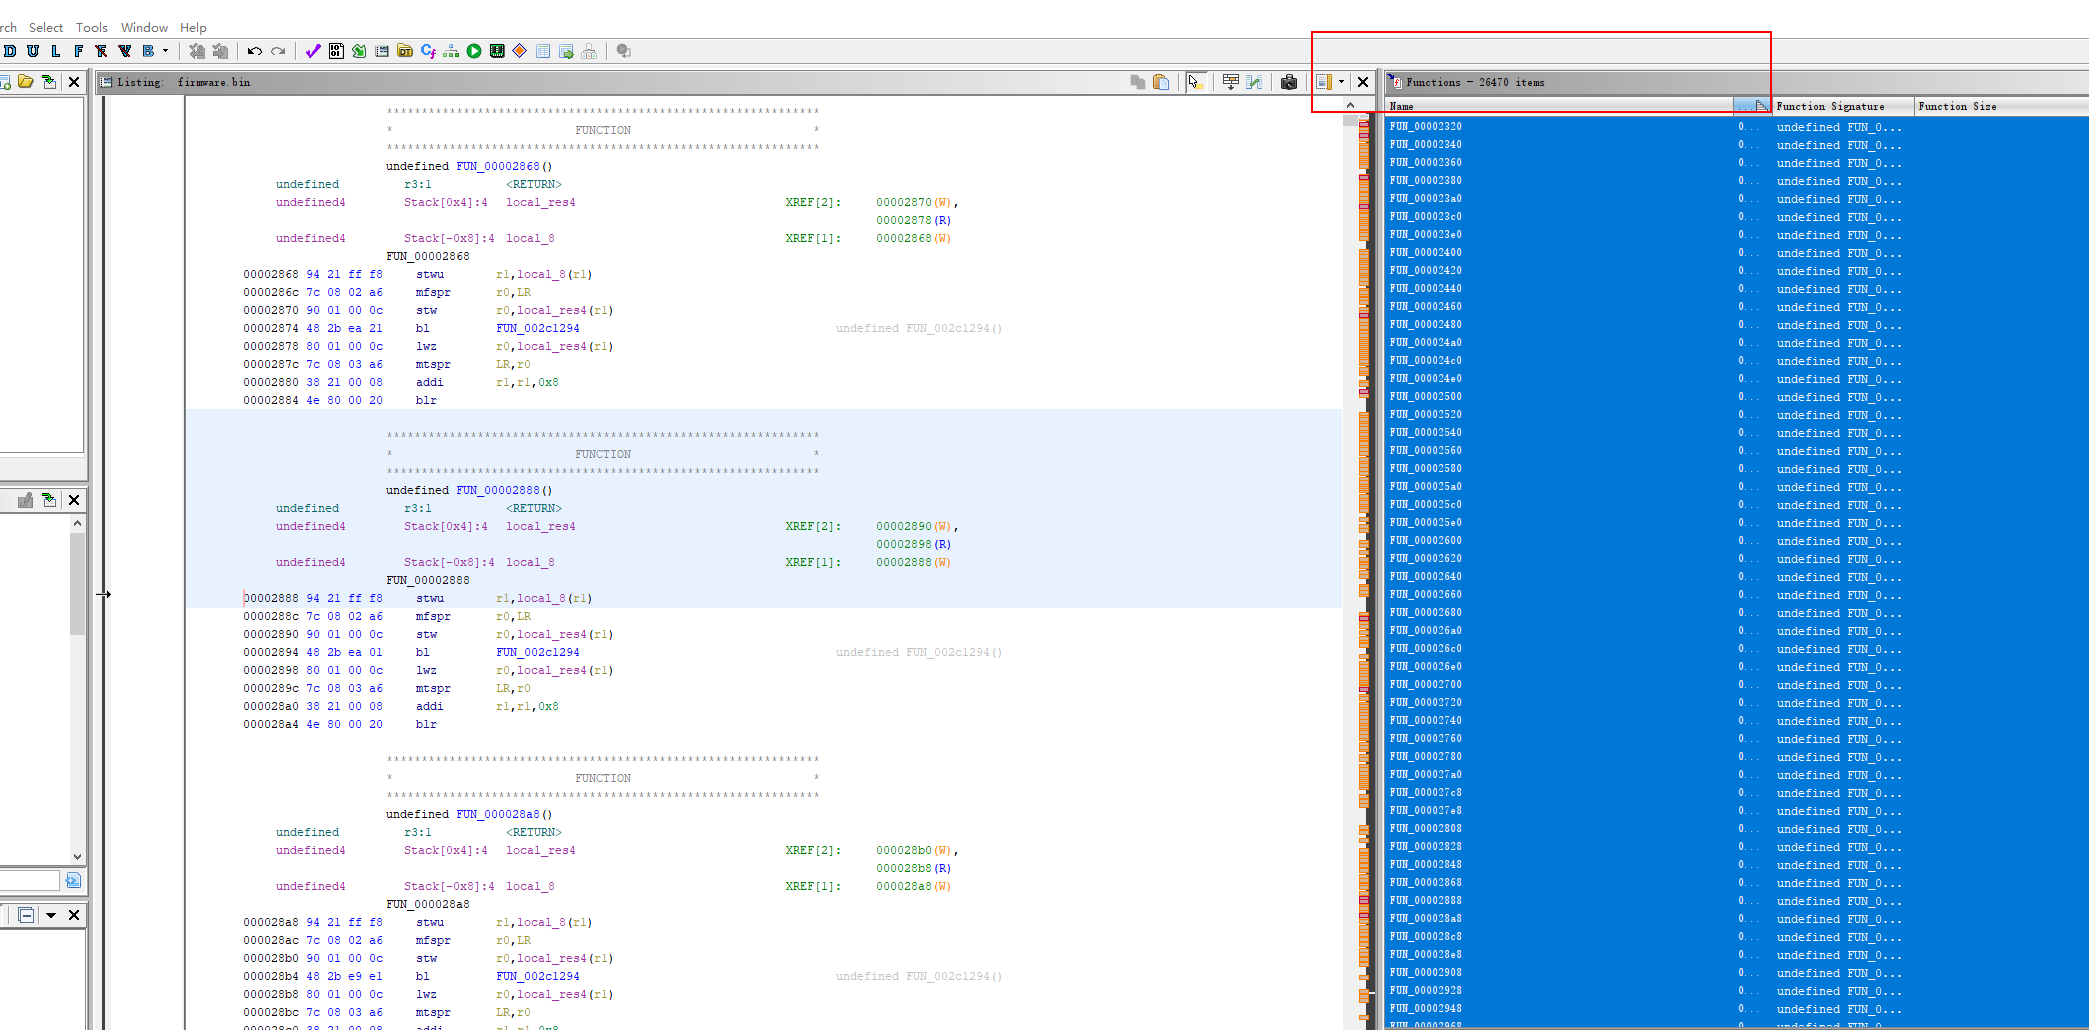This screenshot has width=2089, height=1030.
Task: Open the Data Type Manager (DT) icon
Action: point(405,51)
